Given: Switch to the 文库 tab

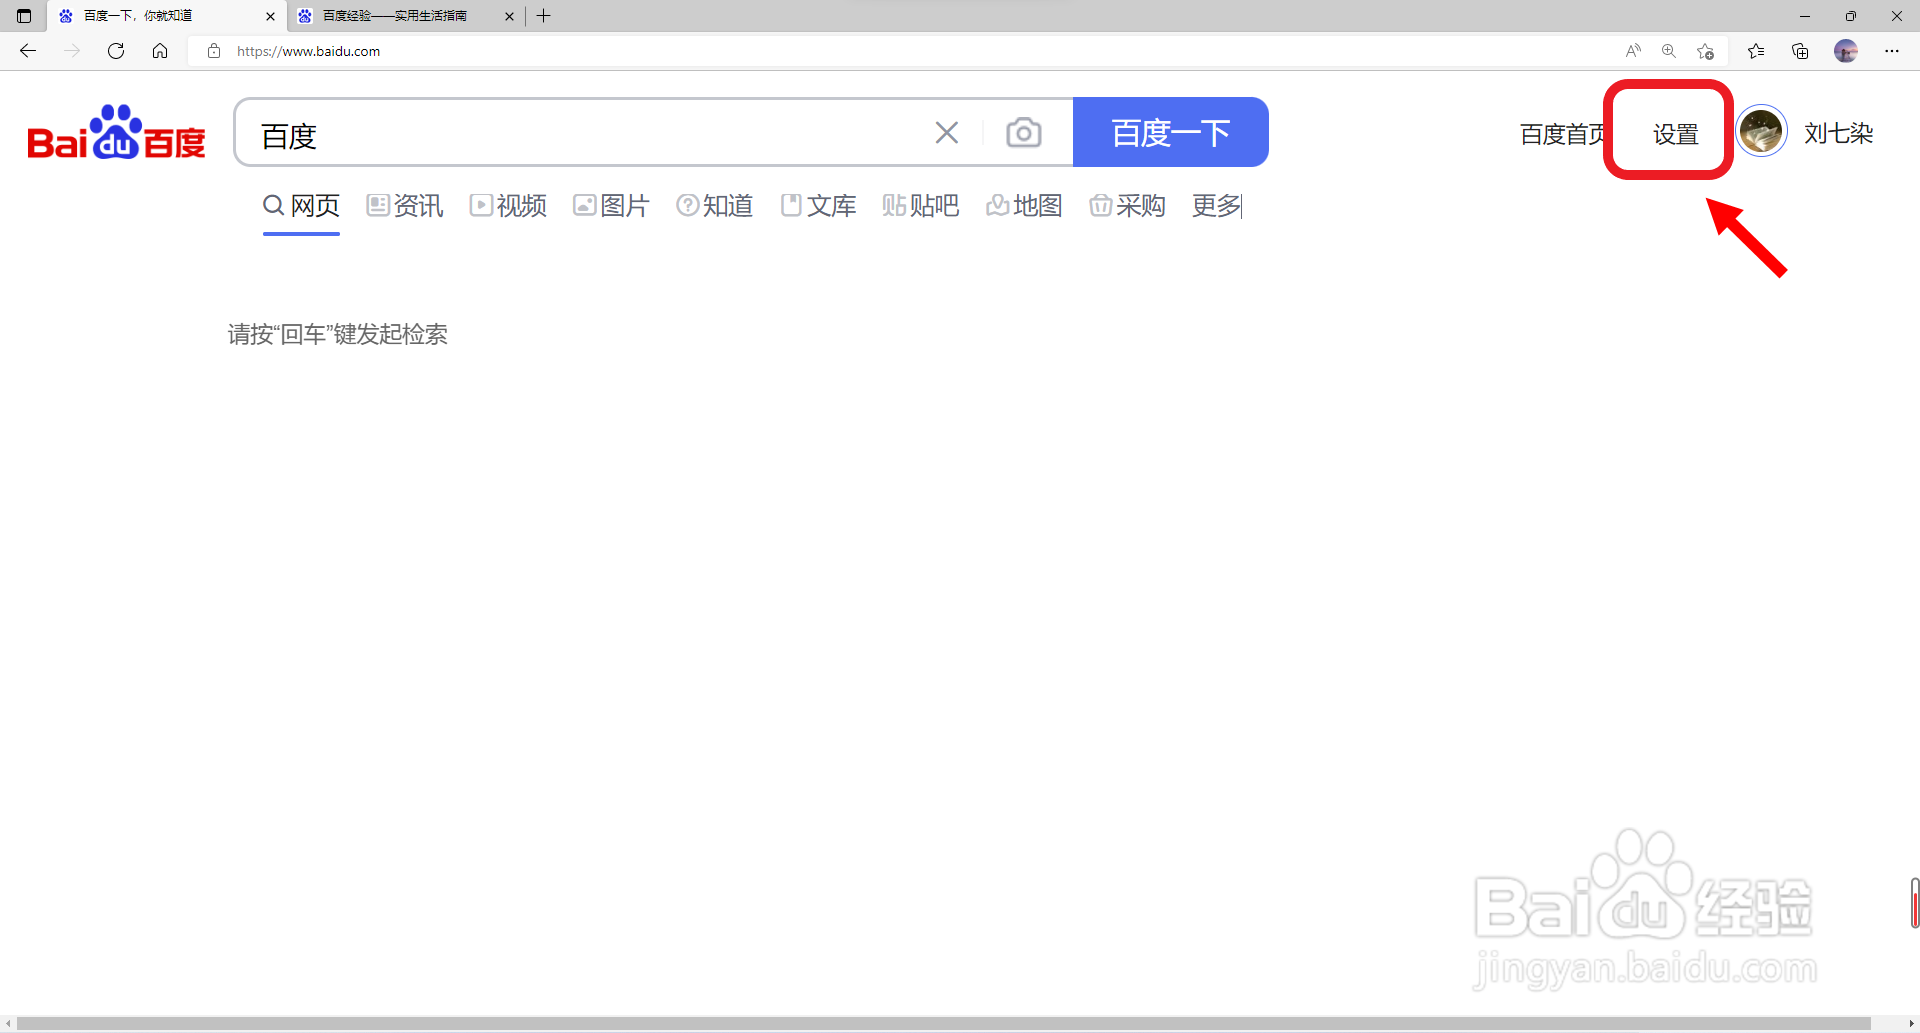Looking at the screenshot, I should coord(818,206).
